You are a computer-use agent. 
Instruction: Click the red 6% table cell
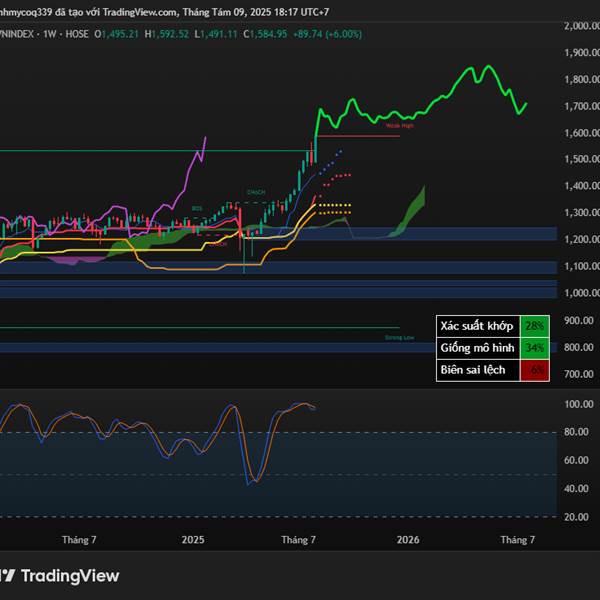535,370
